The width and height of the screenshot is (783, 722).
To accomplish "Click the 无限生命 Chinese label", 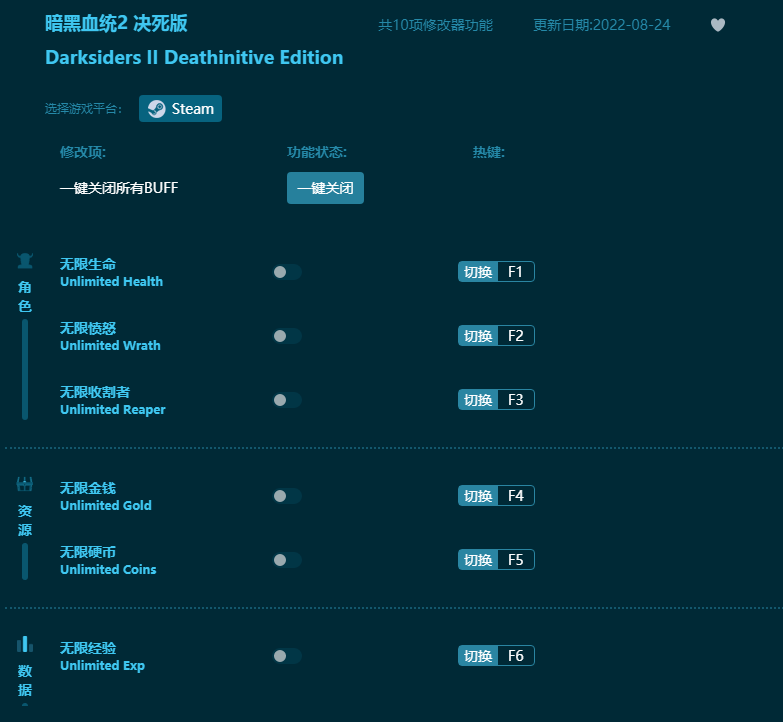I will pyautogui.click(x=88, y=264).
